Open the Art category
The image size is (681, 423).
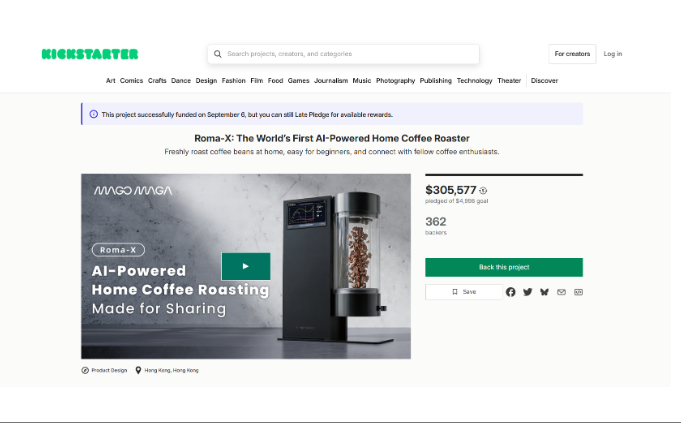pos(111,80)
